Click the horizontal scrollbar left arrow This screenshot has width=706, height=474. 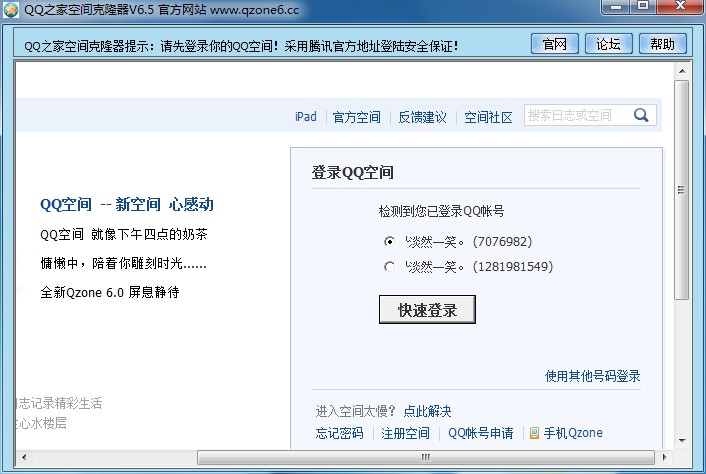point(23,457)
